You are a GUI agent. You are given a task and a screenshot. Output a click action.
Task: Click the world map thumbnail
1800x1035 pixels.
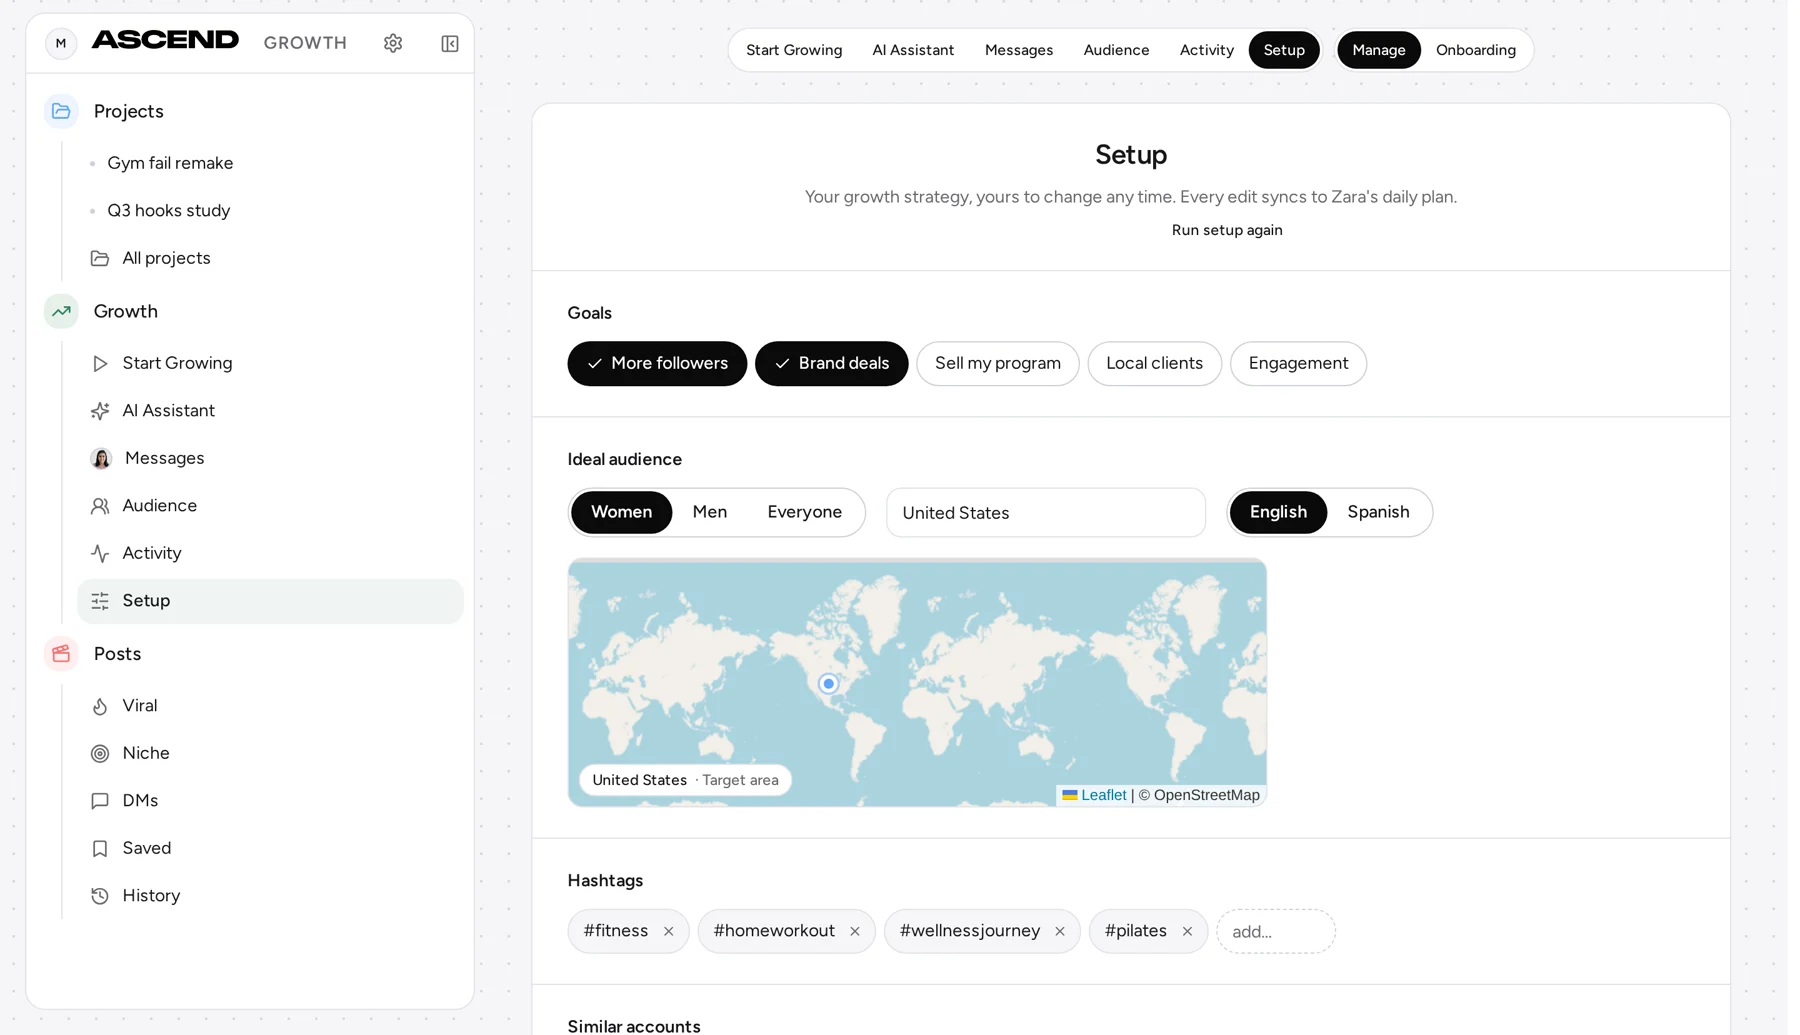click(917, 683)
